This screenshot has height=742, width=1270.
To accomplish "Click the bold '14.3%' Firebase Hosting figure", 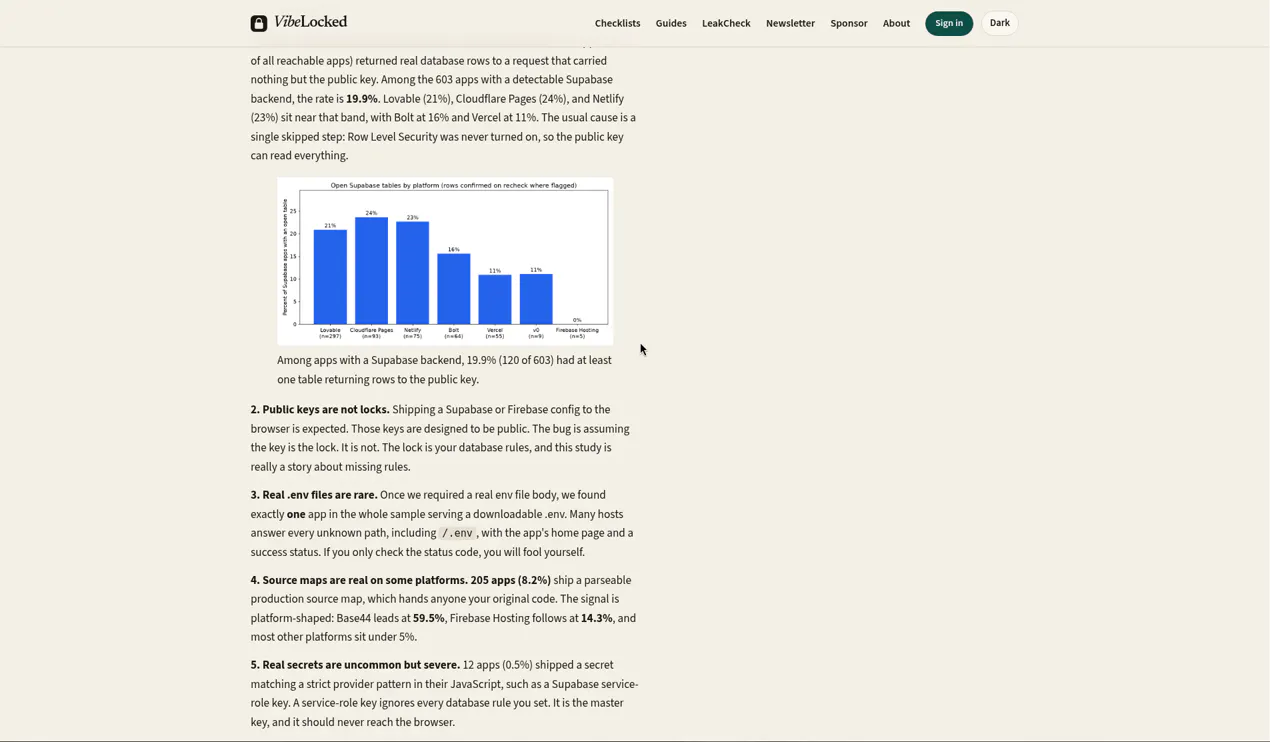I will pos(597,618).
